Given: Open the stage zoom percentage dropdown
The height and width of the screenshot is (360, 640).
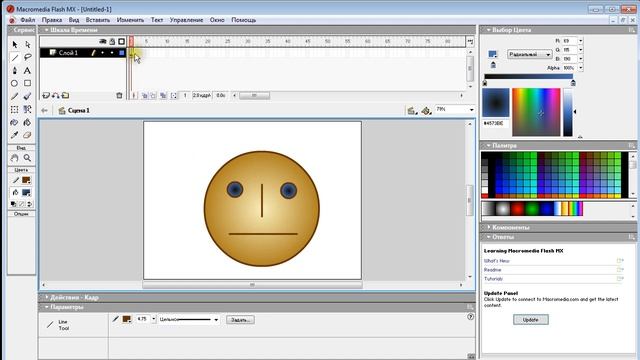Looking at the screenshot, I should click(x=471, y=110).
